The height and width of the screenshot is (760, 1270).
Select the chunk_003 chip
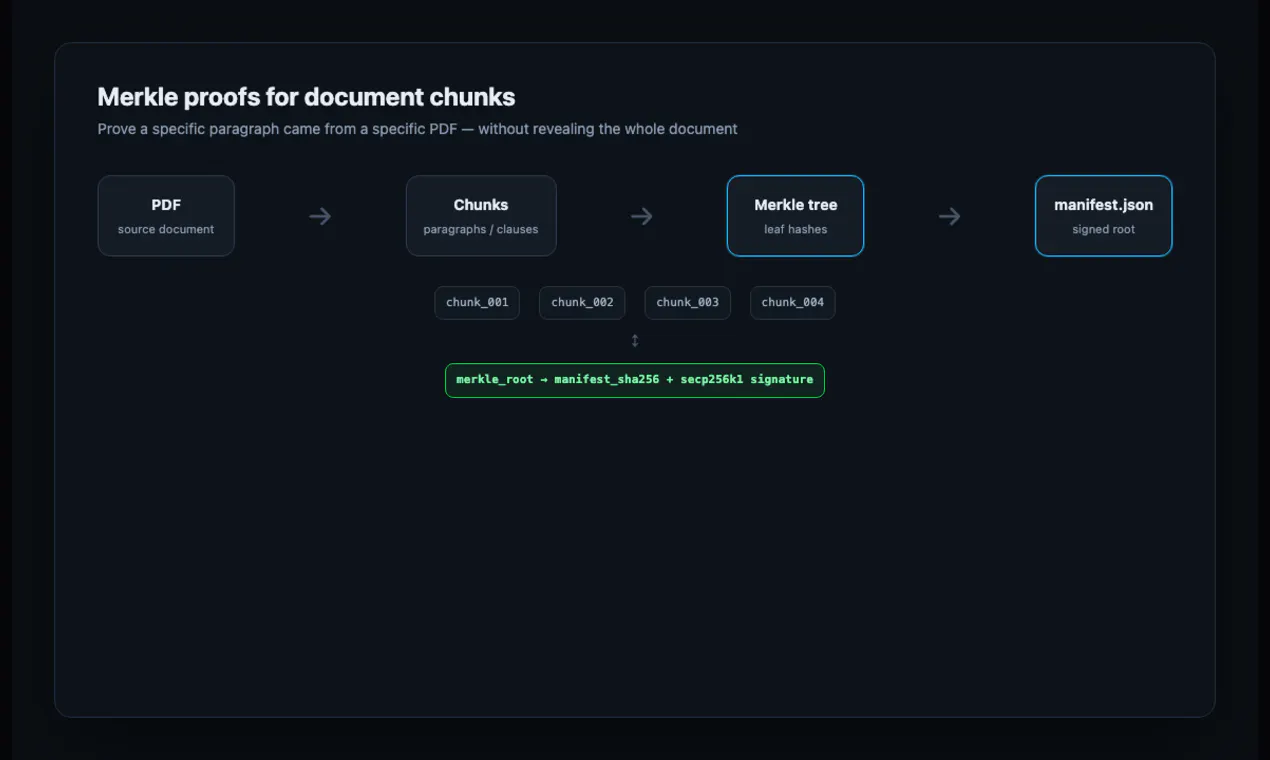688,303
